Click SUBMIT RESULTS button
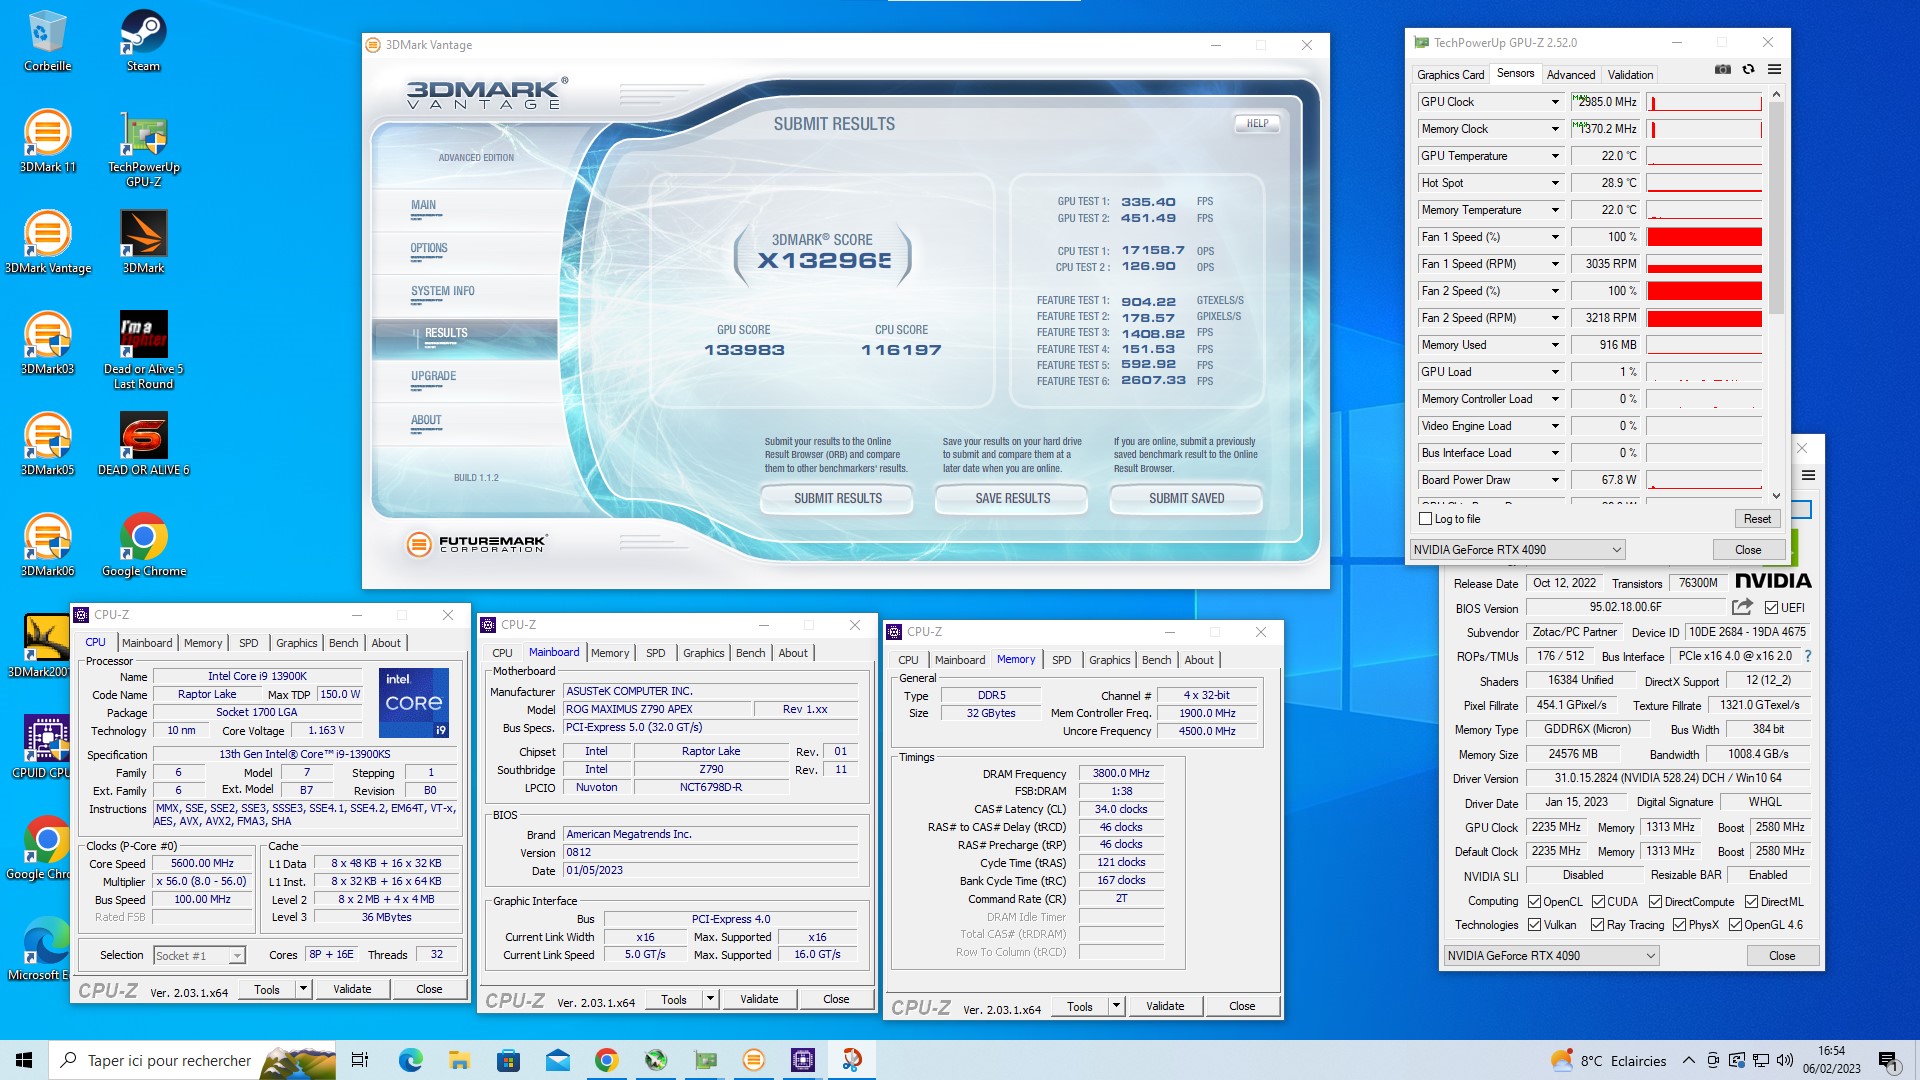This screenshot has height=1080, width=1920. pyautogui.click(x=837, y=499)
